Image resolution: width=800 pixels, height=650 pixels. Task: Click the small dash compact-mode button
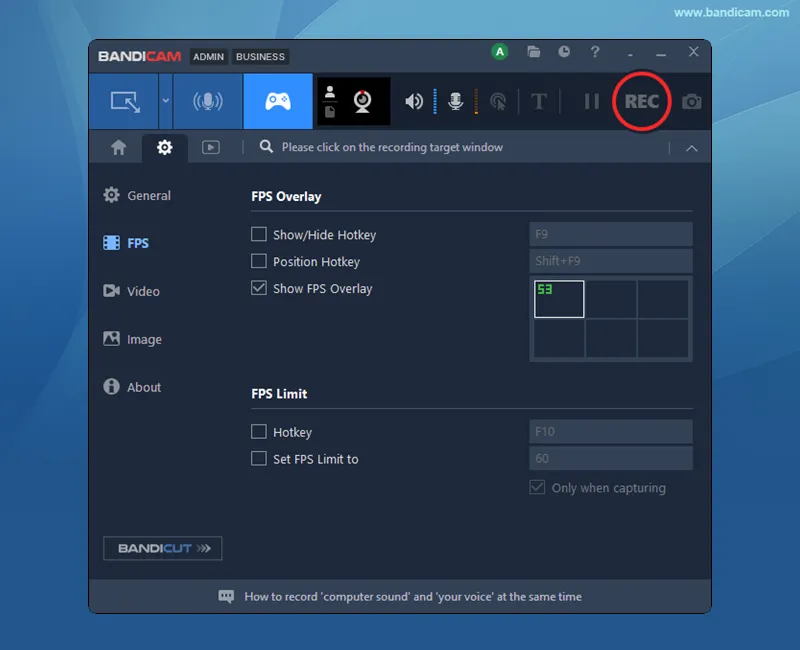[631, 54]
